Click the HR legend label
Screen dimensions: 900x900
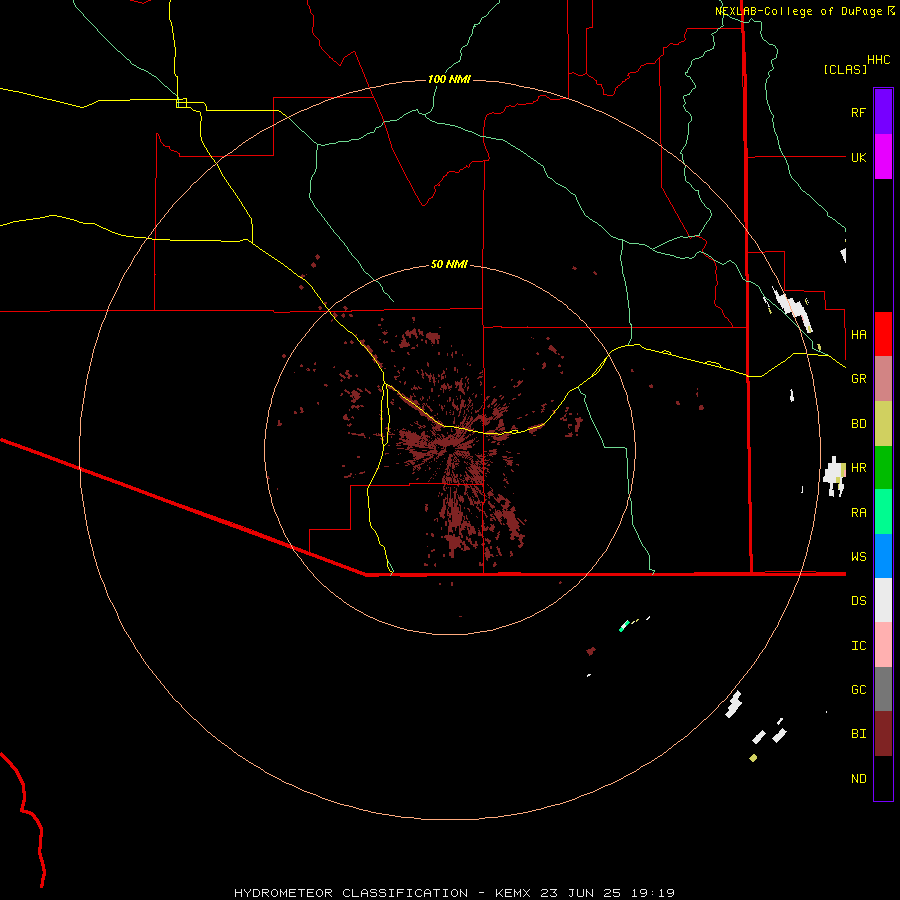click(858, 468)
